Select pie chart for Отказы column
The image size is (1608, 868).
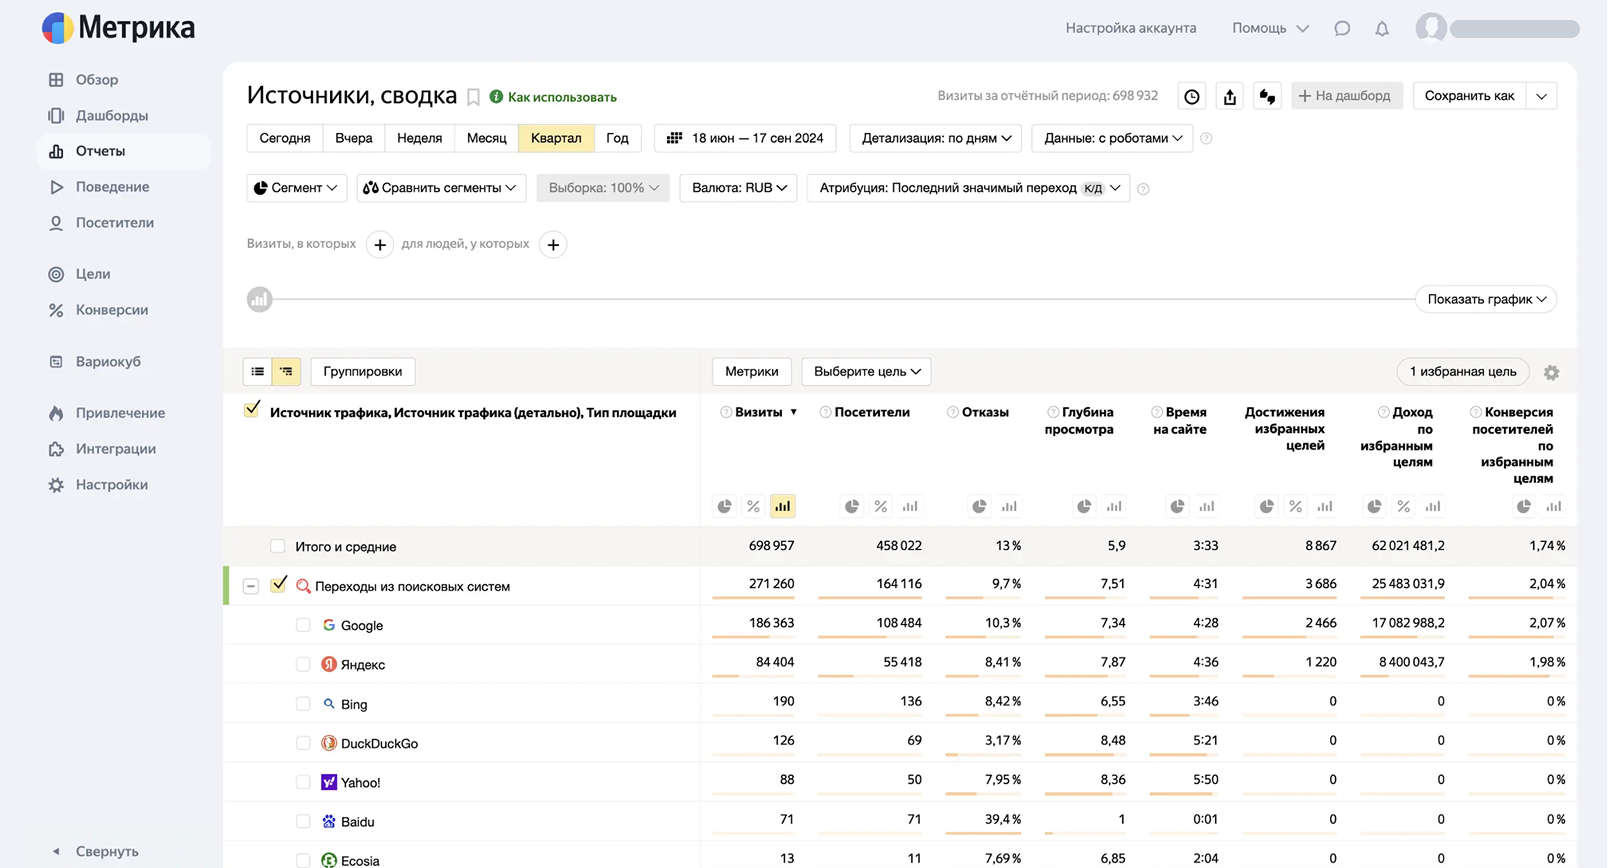[x=980, y=506]
